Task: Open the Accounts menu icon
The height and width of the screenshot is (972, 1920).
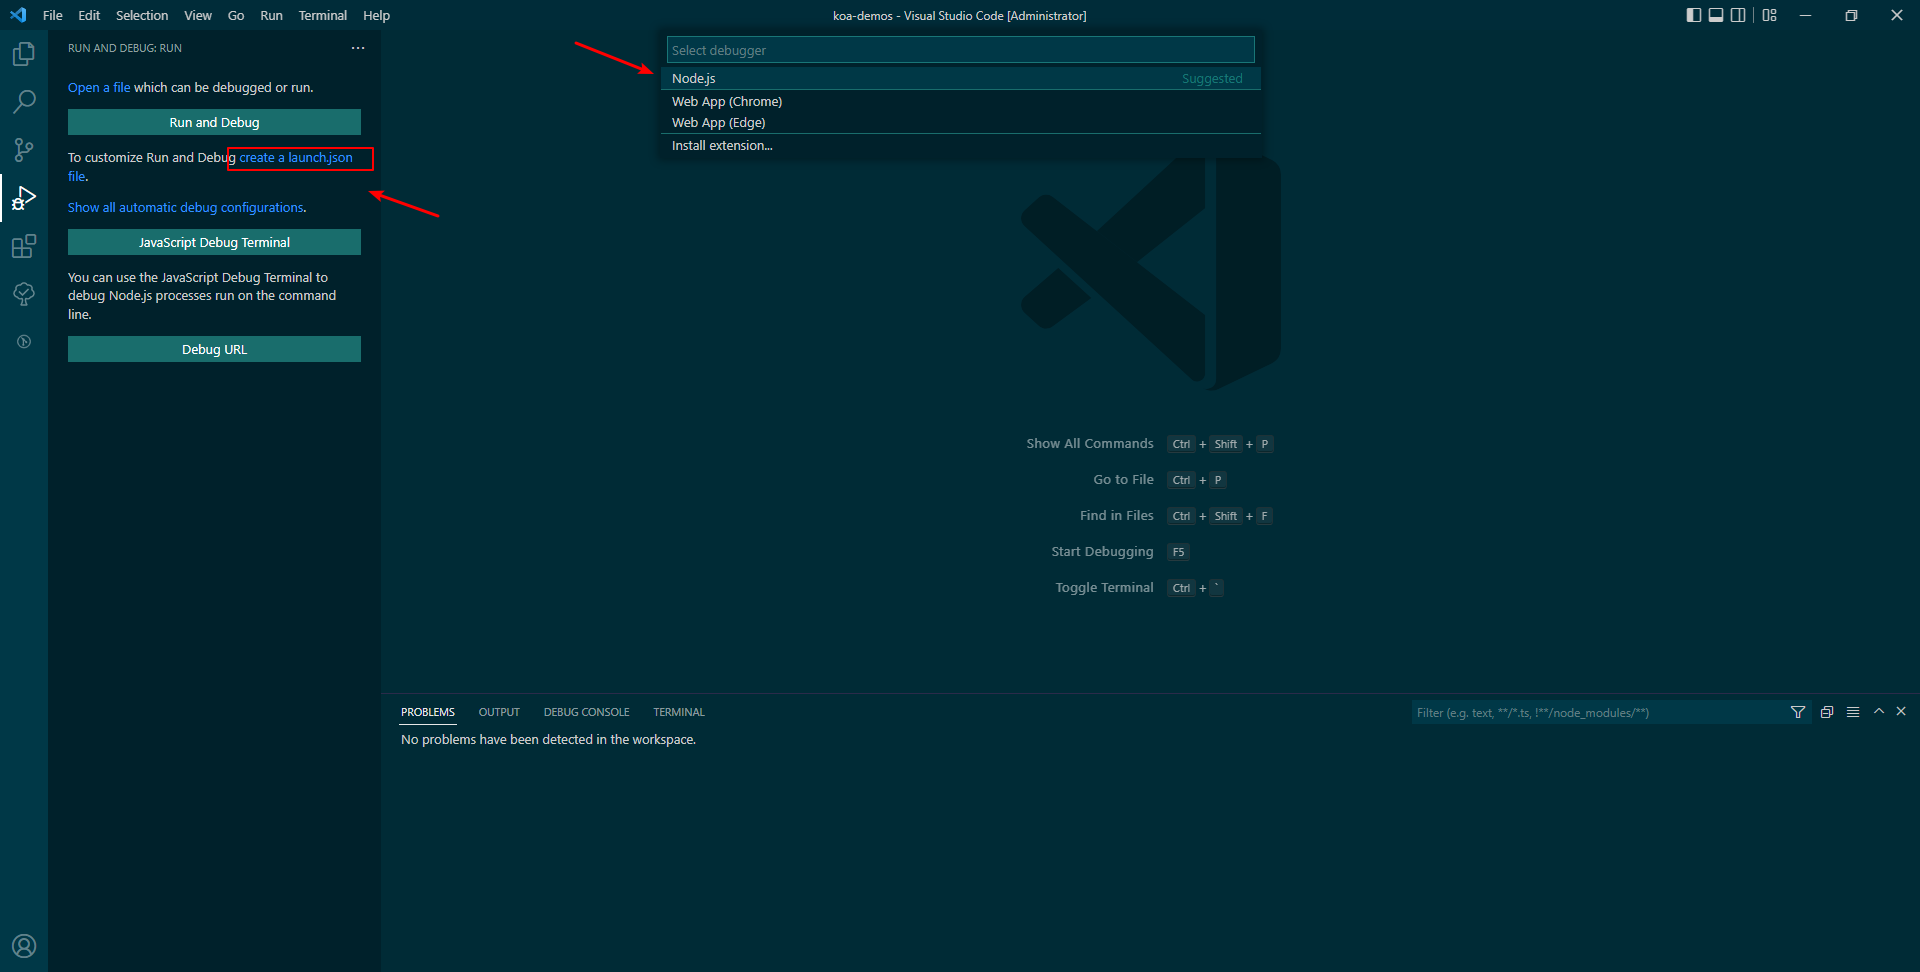Action: [24, 946]
